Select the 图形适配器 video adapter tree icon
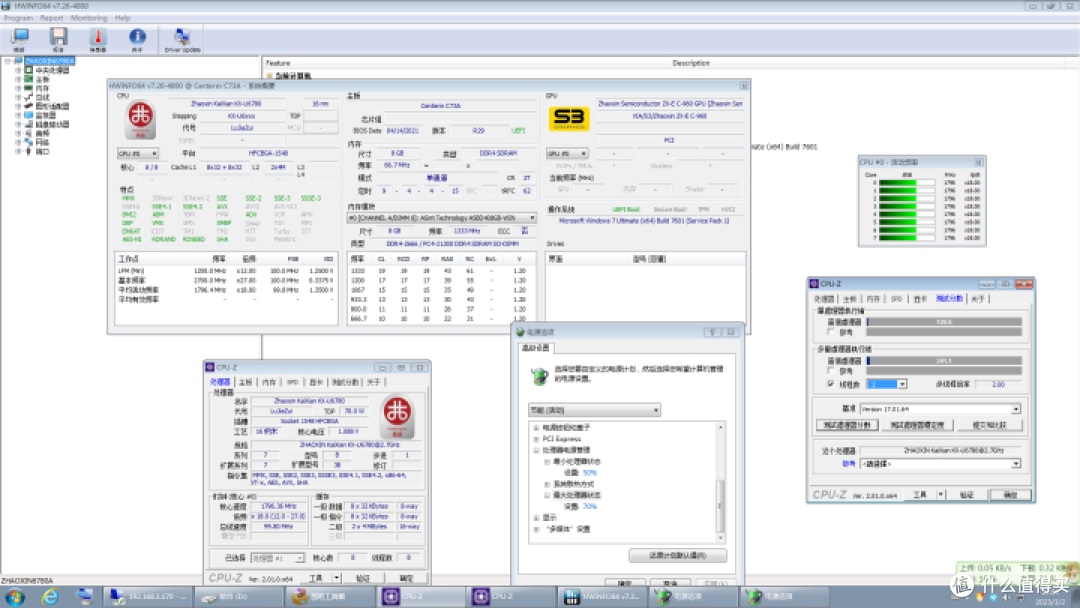The image size is (1080, 608). point(29,106)
